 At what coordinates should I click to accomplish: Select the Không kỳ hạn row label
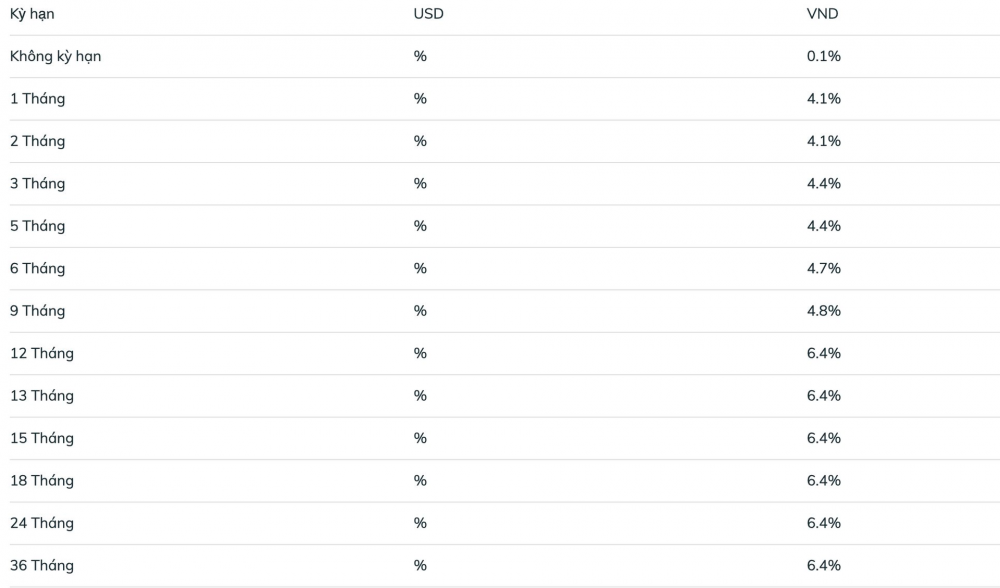coord(55,57)
